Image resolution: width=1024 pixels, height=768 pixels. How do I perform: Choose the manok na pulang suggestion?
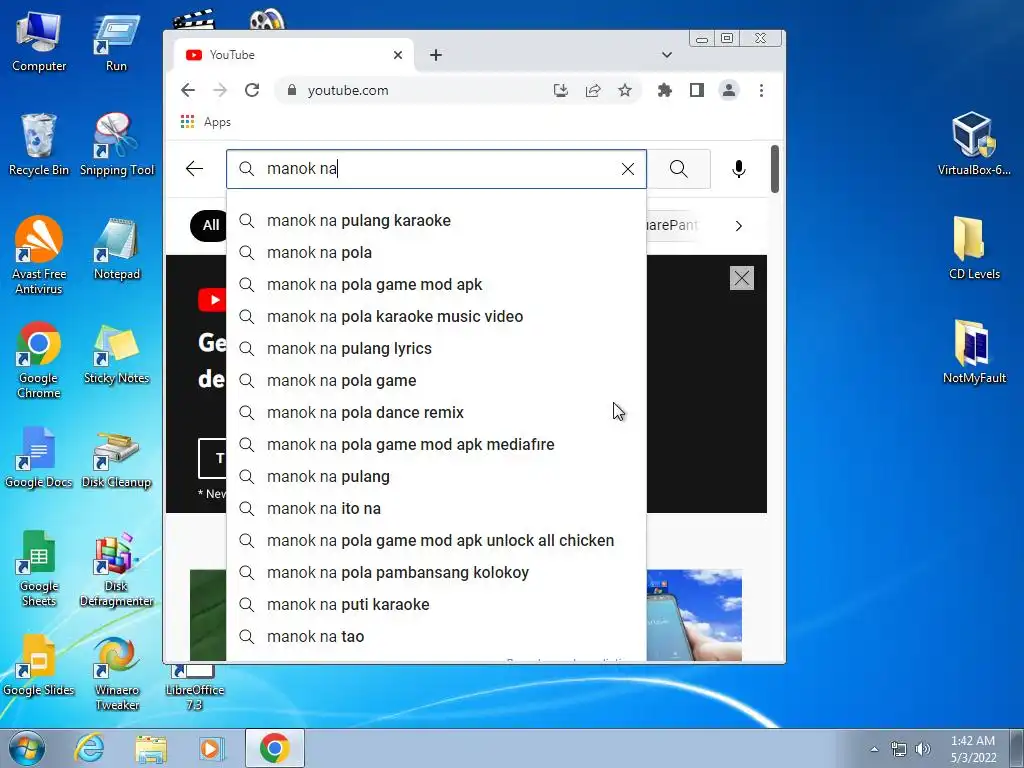click(436, 477)
